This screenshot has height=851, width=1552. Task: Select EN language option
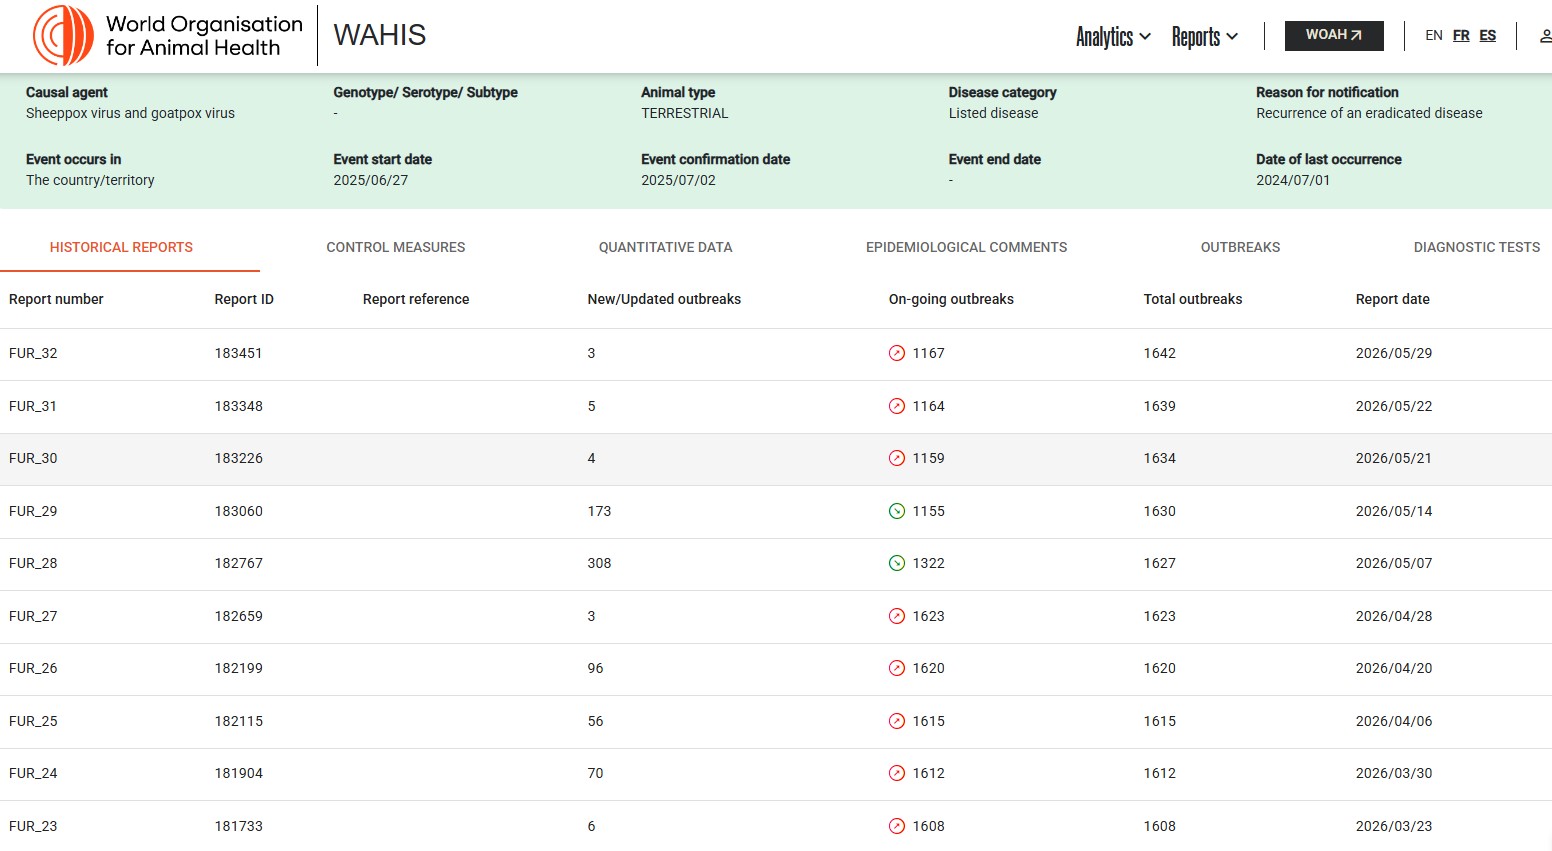pos(1434,36)
